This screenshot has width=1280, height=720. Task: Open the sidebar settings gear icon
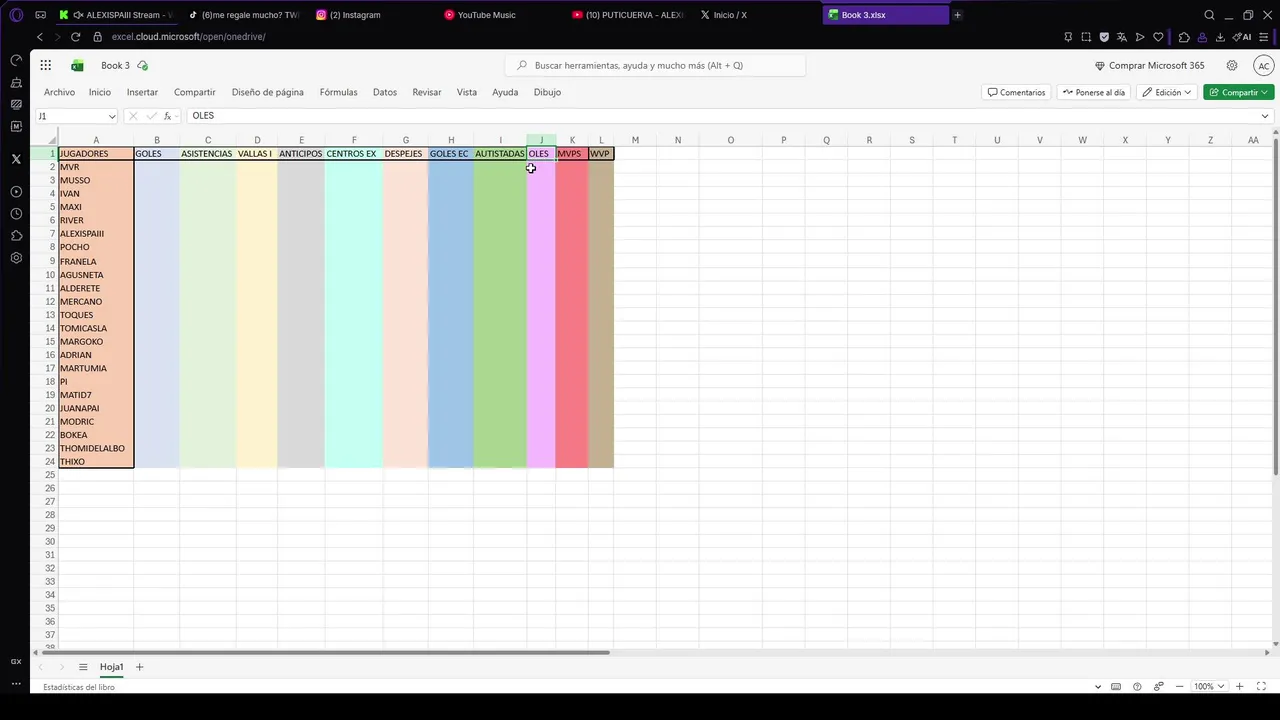coord(16,258)
